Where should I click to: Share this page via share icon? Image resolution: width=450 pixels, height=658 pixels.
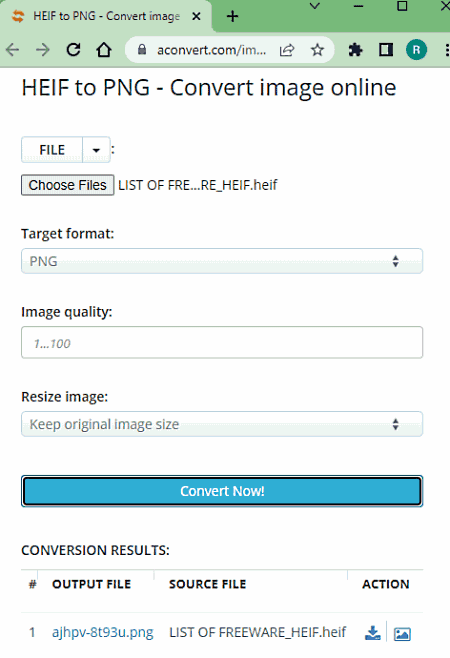click(x=287, y=50)
